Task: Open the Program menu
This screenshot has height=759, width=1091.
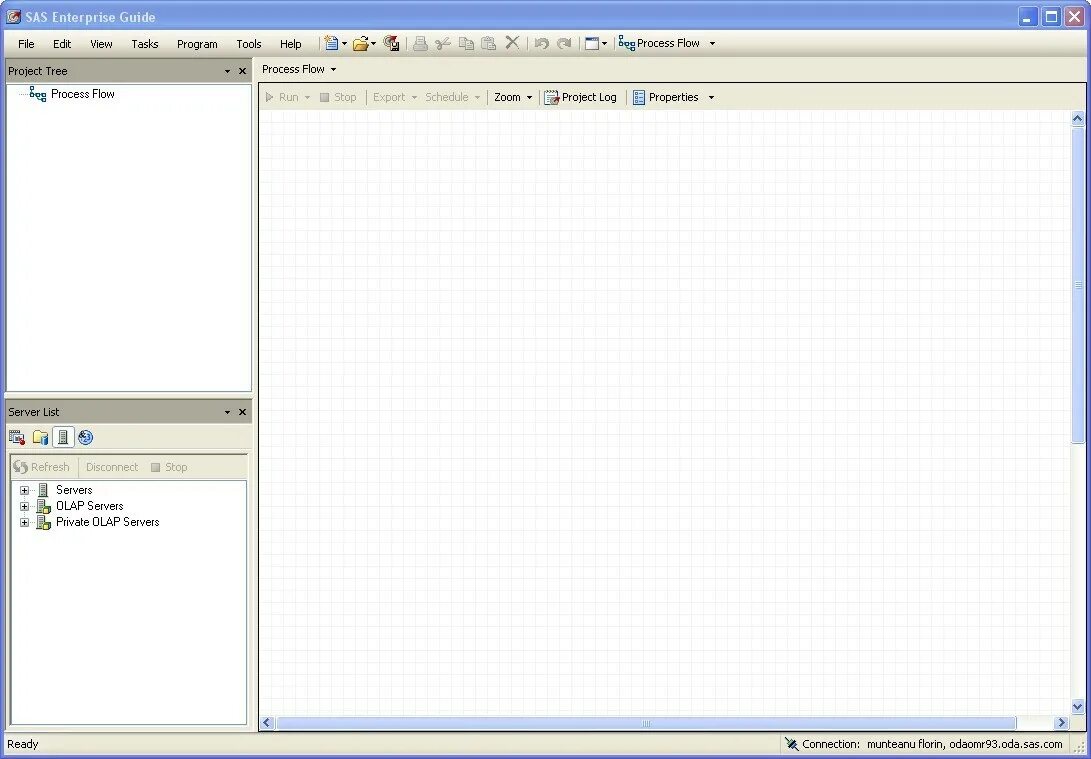Action: [197, 44]
